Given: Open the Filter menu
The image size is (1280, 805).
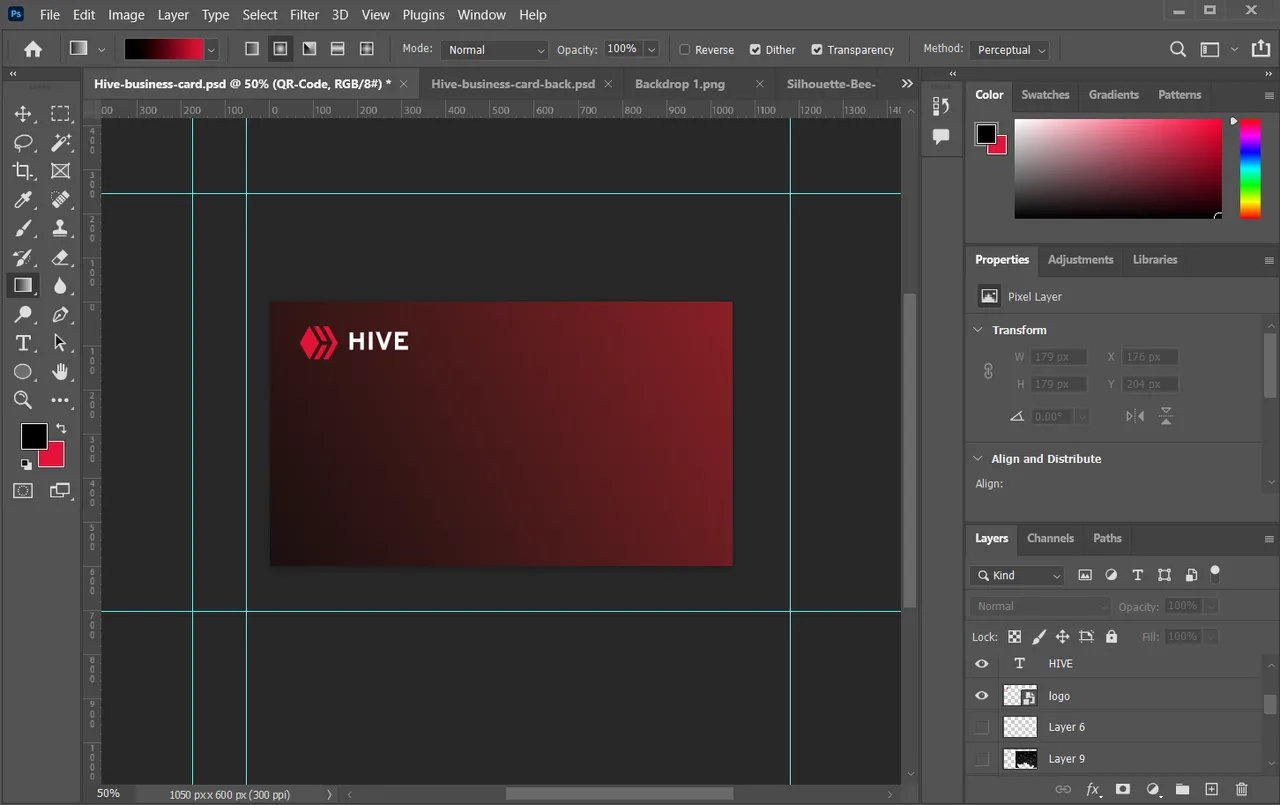Looking at the screenshot, I should click(x=304, y=15).
